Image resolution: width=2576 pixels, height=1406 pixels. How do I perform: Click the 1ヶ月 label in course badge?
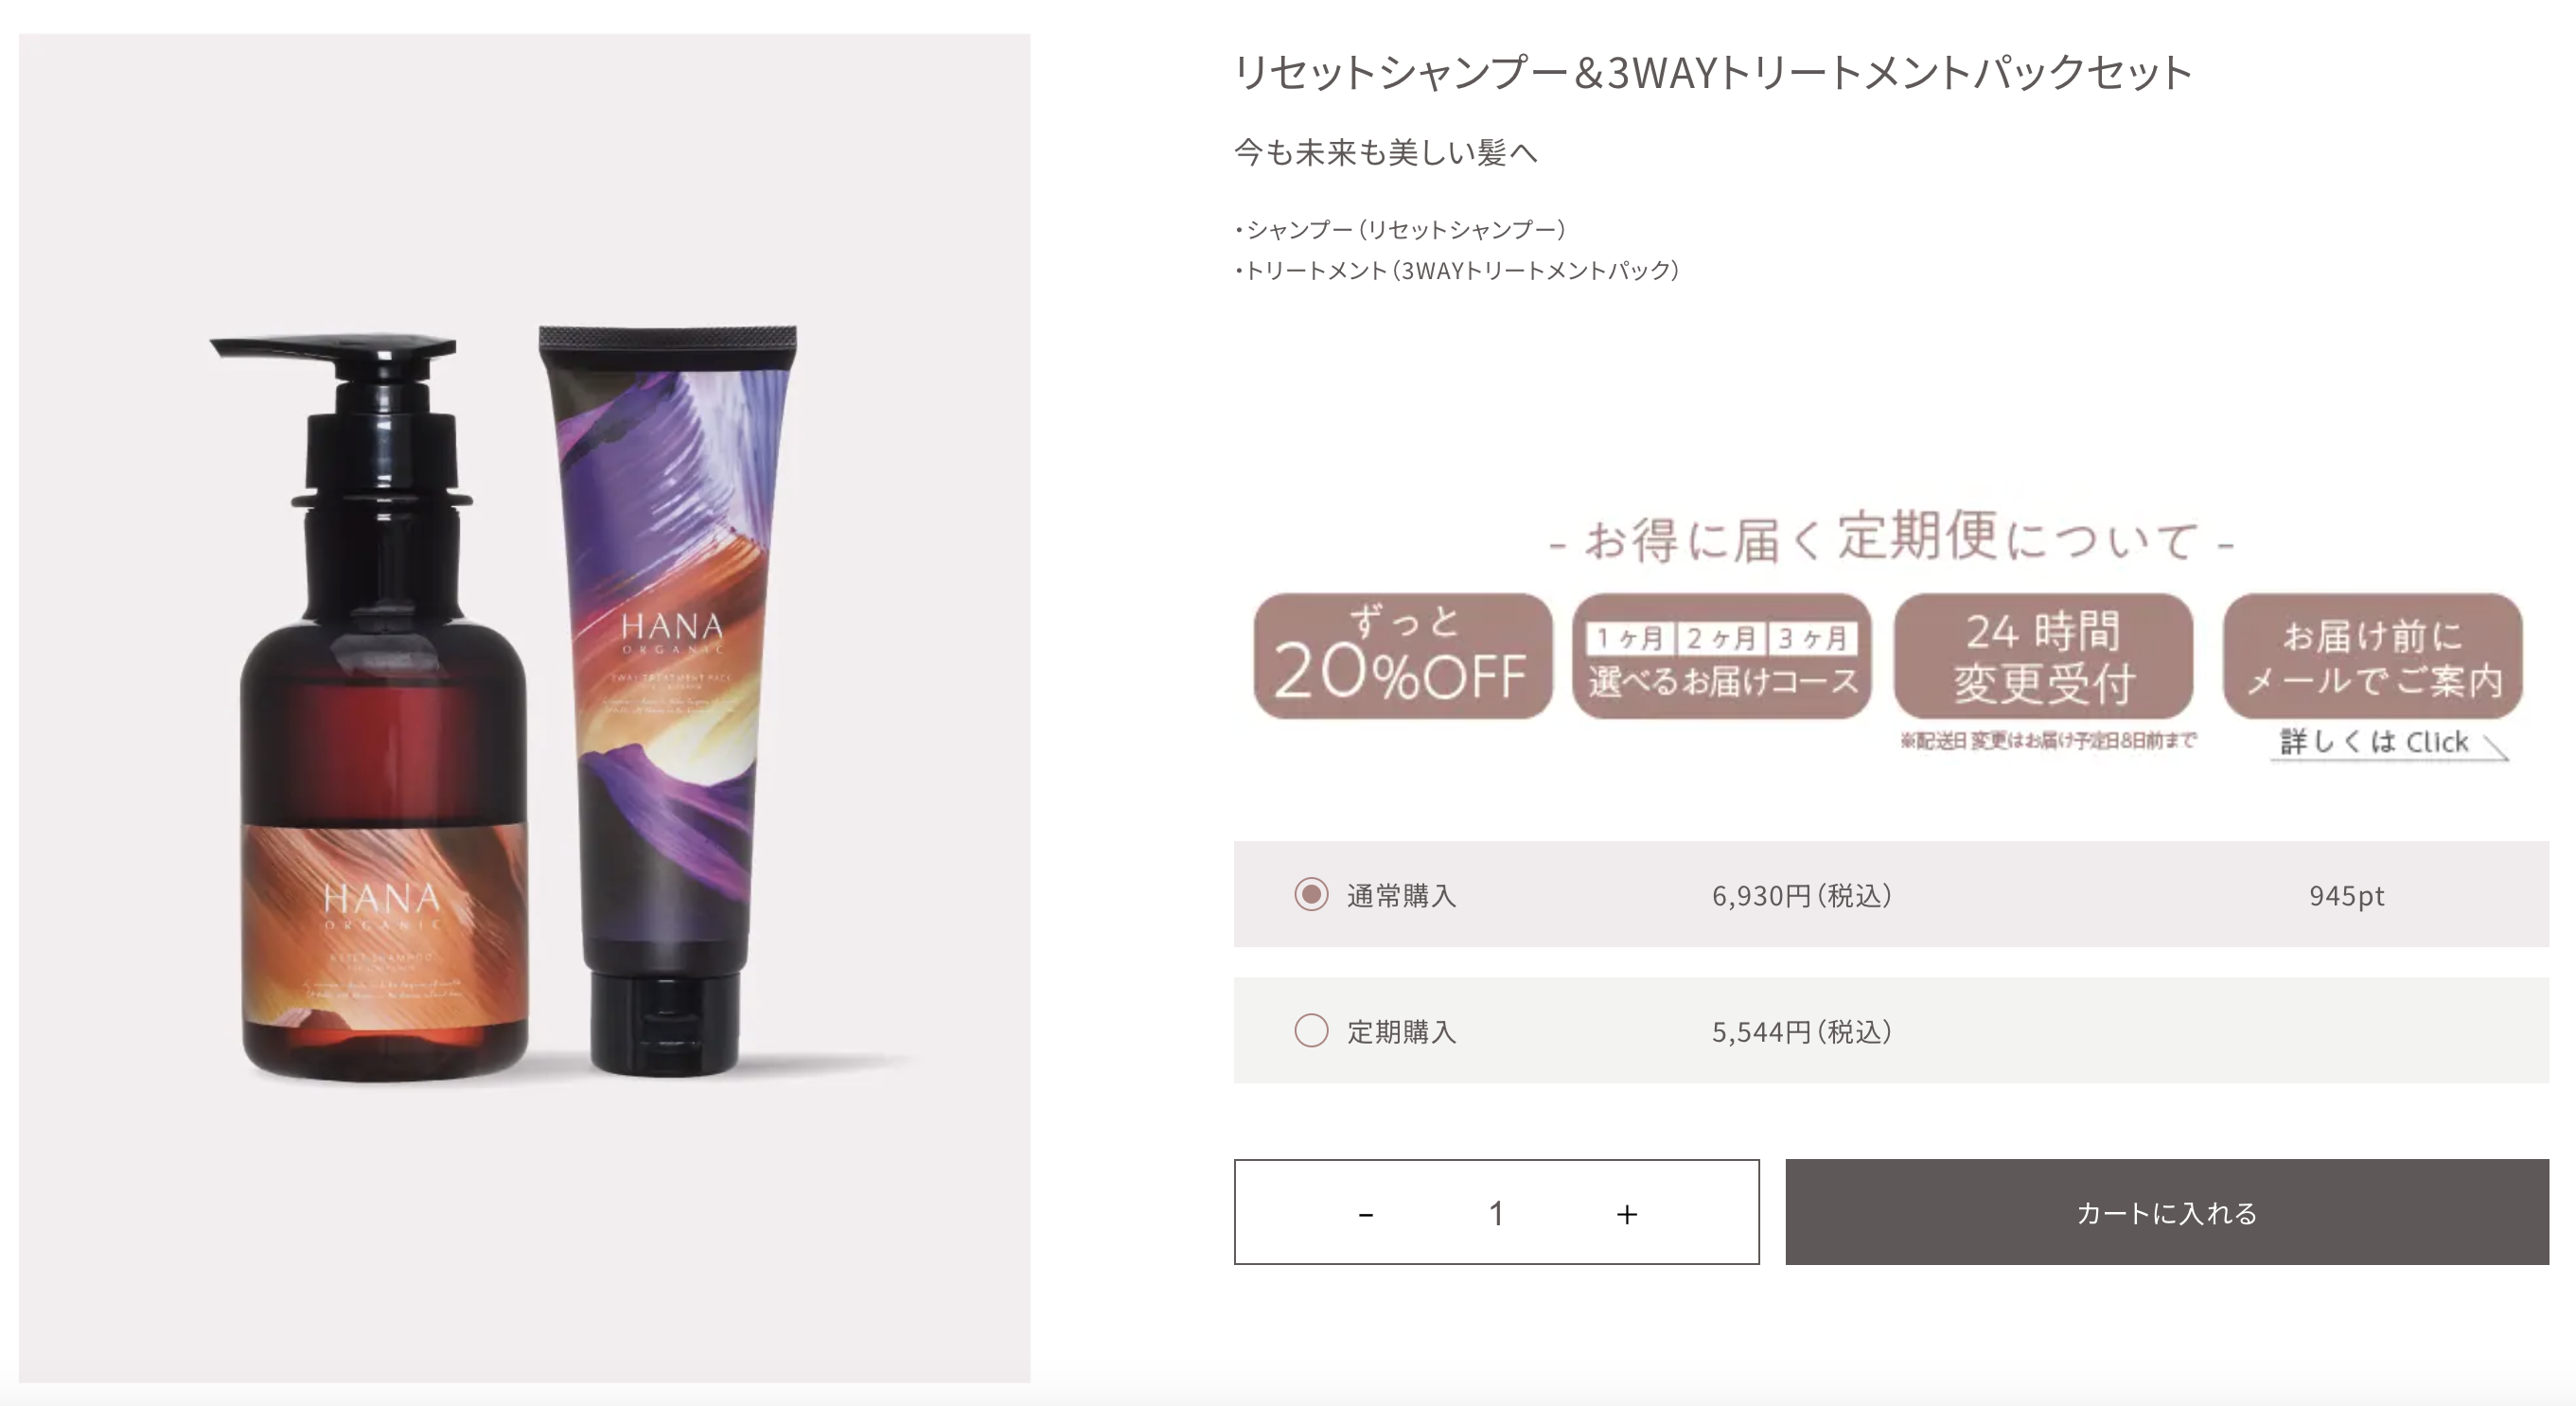pyautogui.click(x=1630, y=638)
